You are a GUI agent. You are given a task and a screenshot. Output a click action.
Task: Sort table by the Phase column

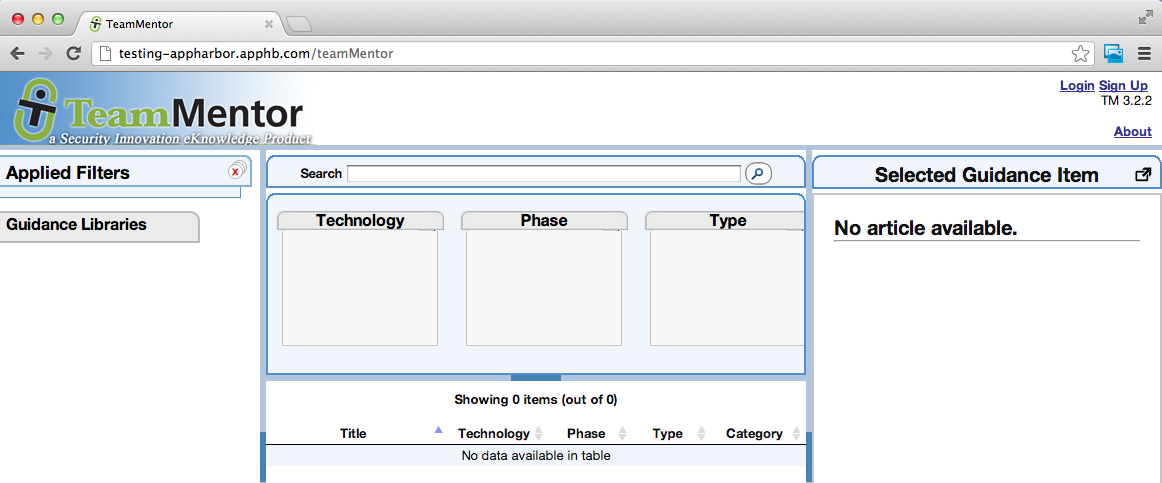coord(586,433)
